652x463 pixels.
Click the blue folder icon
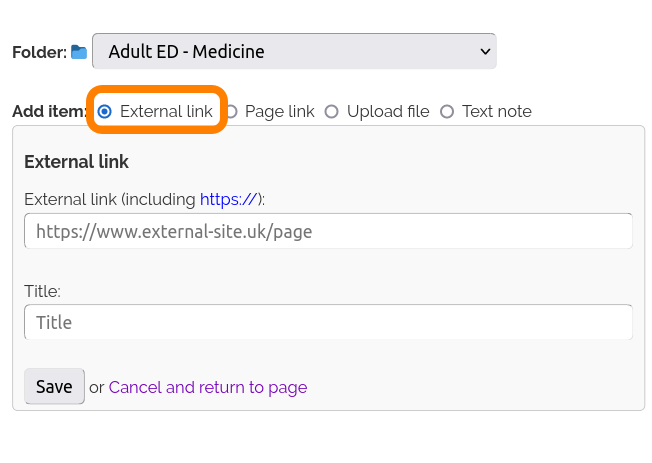click(x=79, y=52)
